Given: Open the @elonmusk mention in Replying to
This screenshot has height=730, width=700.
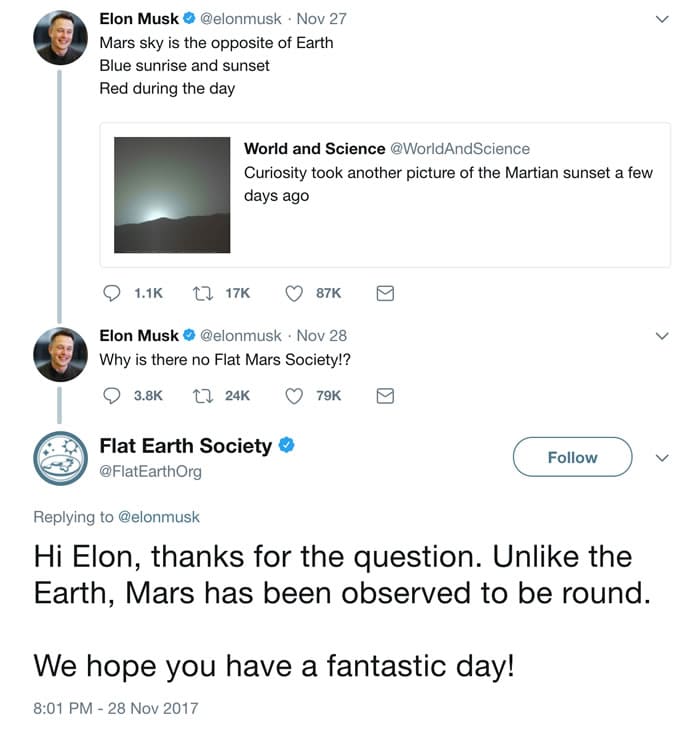Looking at the screenshot, I should point(159,517).
